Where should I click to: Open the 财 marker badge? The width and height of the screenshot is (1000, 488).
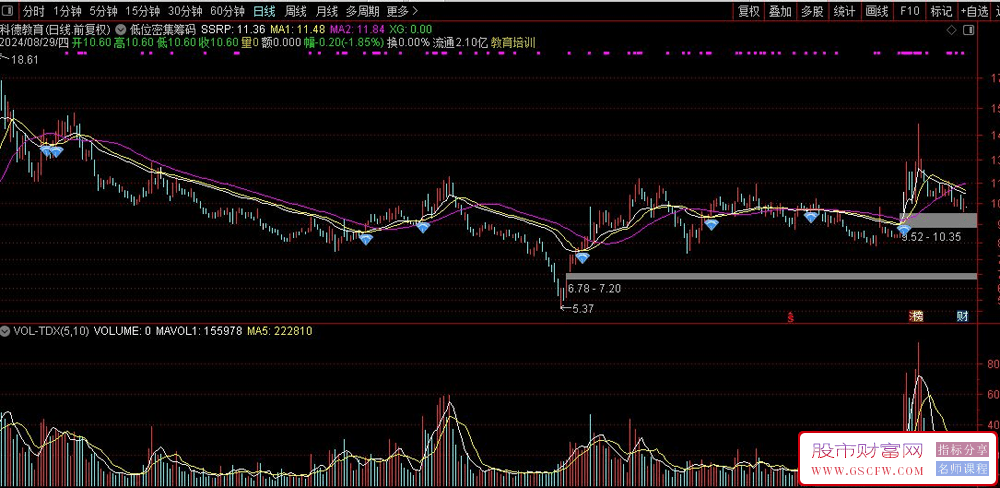962,316
